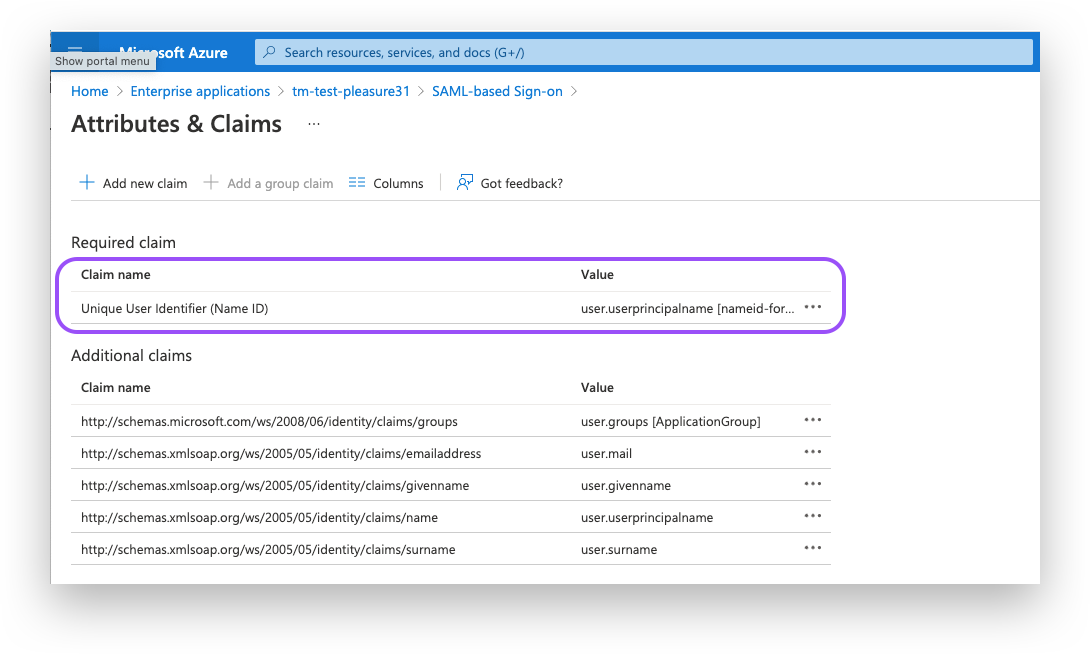Go to Enterprise applications breadcrumb

tap(200, 91)
